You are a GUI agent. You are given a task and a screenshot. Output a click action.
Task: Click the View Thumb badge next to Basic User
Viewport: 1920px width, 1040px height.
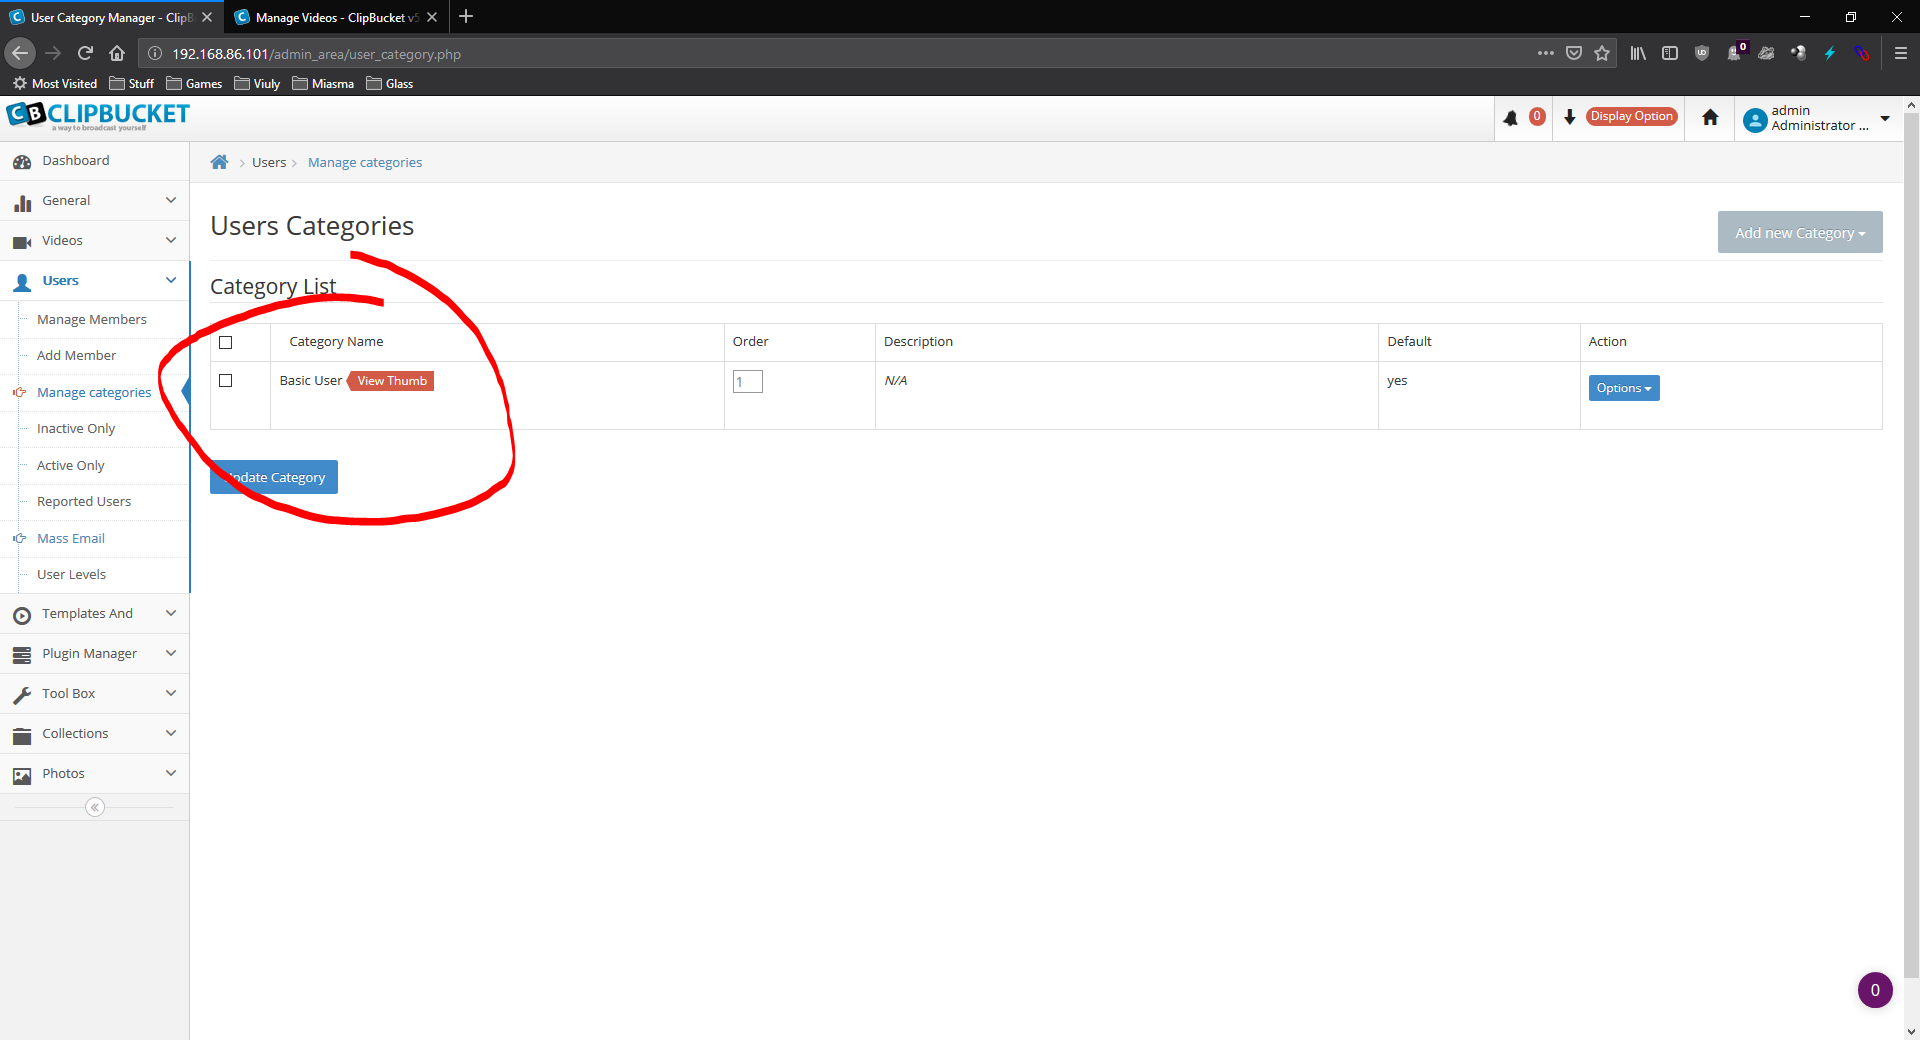[x=390, y=381]
